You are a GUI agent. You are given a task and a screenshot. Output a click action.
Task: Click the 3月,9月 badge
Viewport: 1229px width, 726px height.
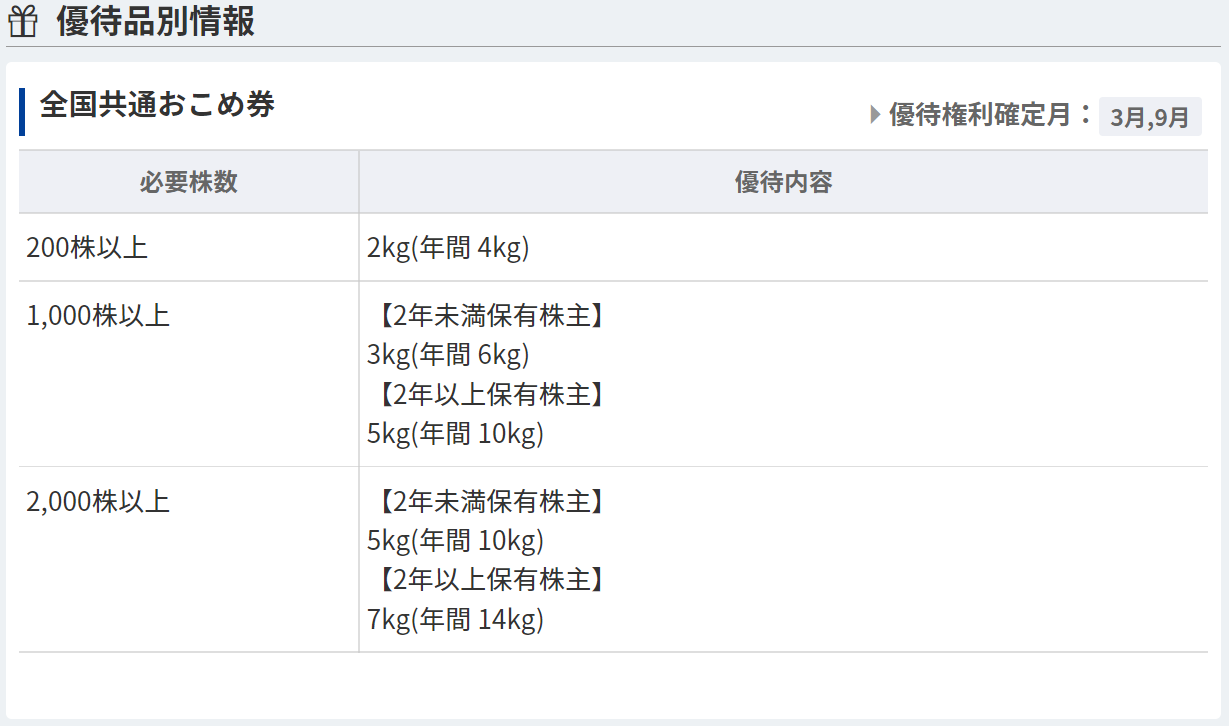(1150, 116)
